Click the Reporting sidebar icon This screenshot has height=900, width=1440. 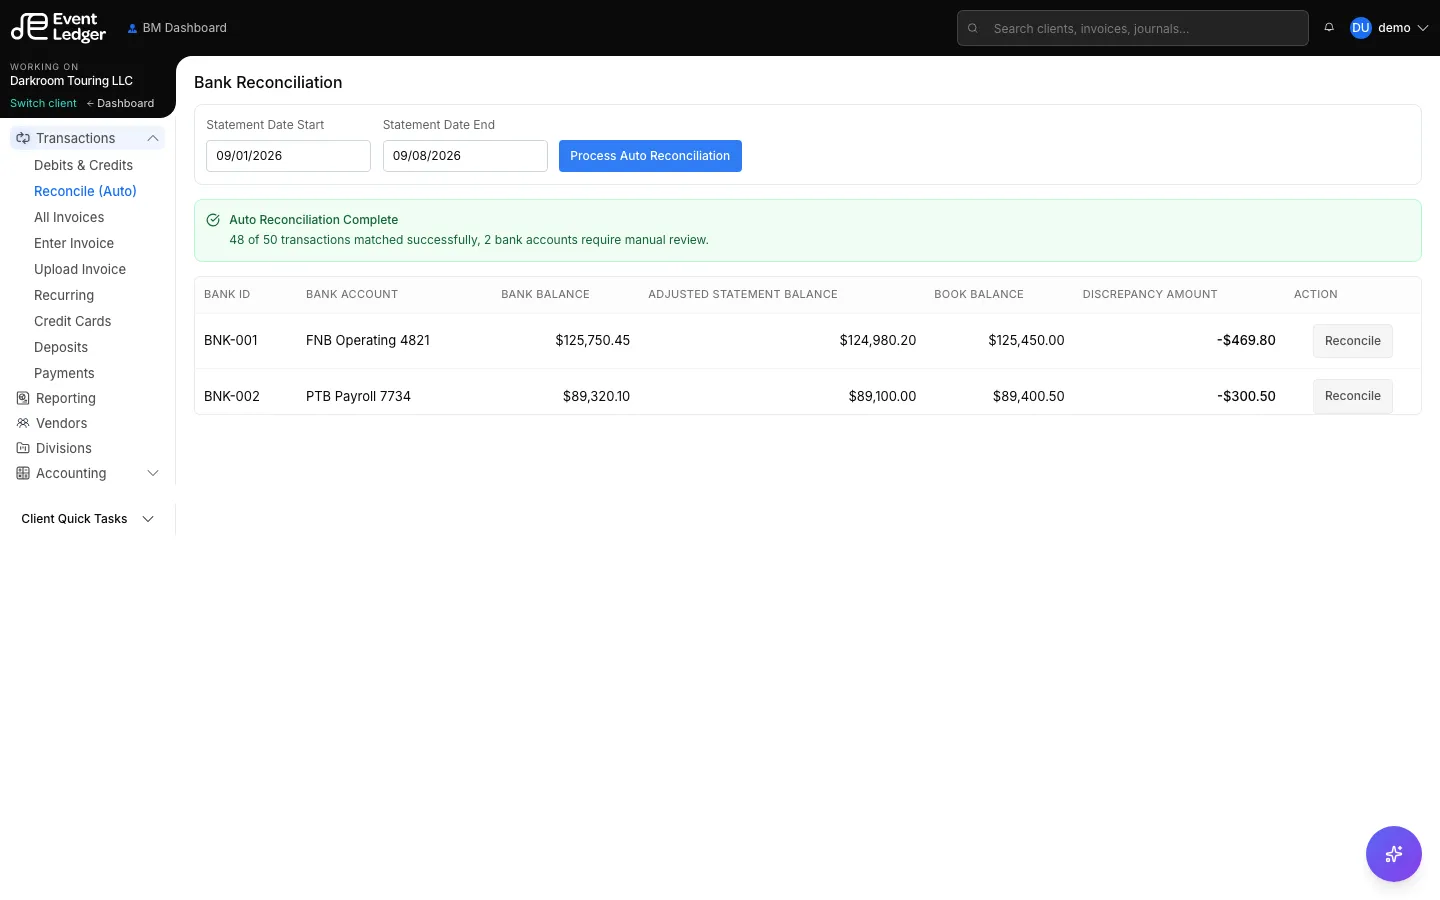[23, 398]
